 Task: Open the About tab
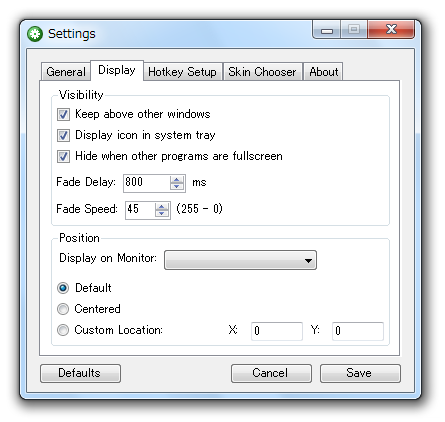coord(323,72)
